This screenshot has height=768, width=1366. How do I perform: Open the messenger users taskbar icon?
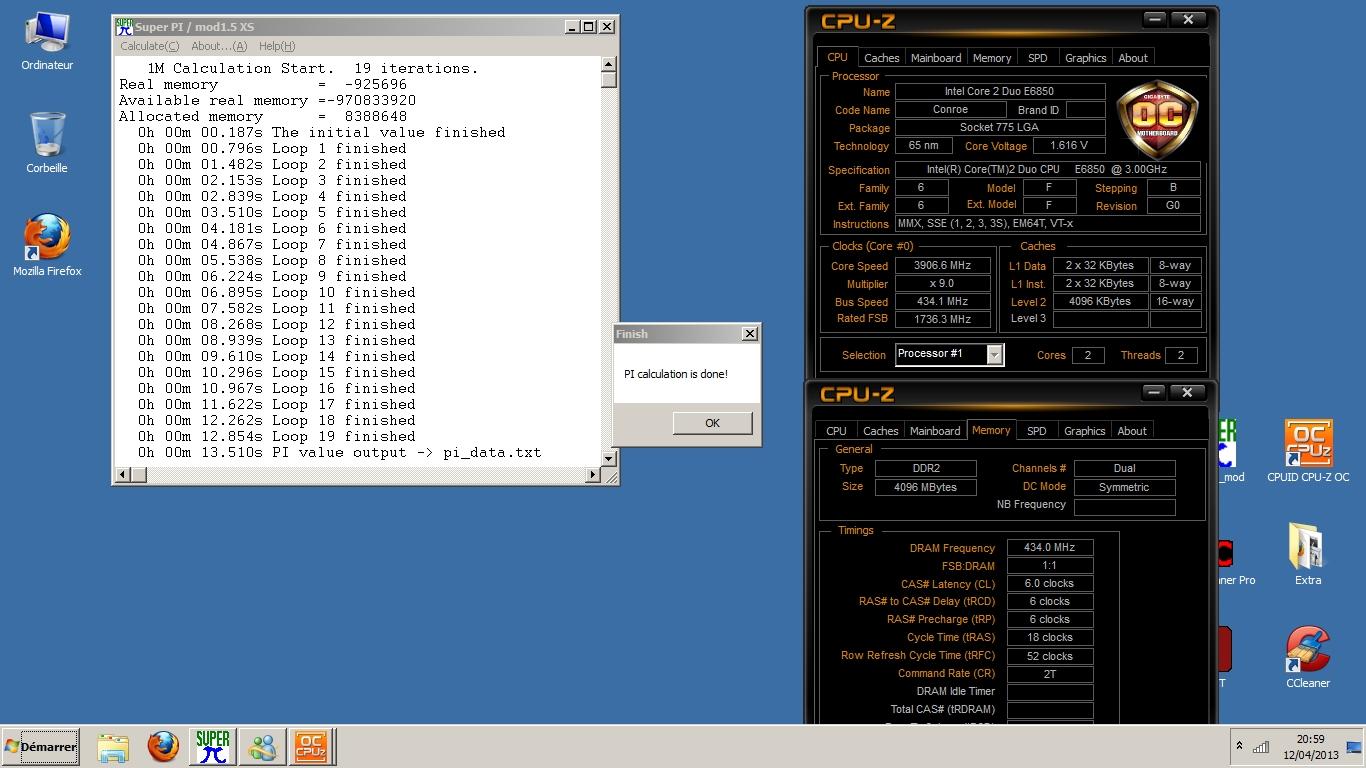tap(263, 747)
